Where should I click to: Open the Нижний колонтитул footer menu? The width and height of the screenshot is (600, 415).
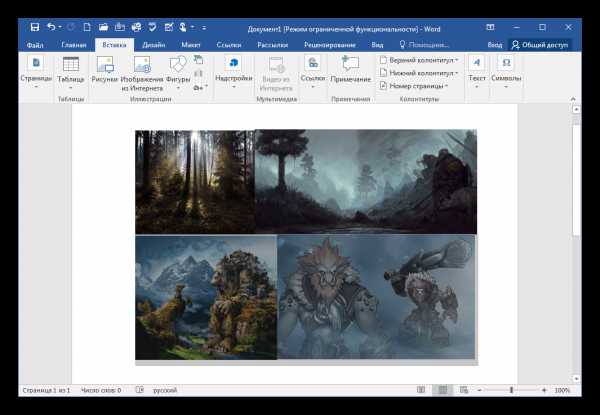pos(419,73)
